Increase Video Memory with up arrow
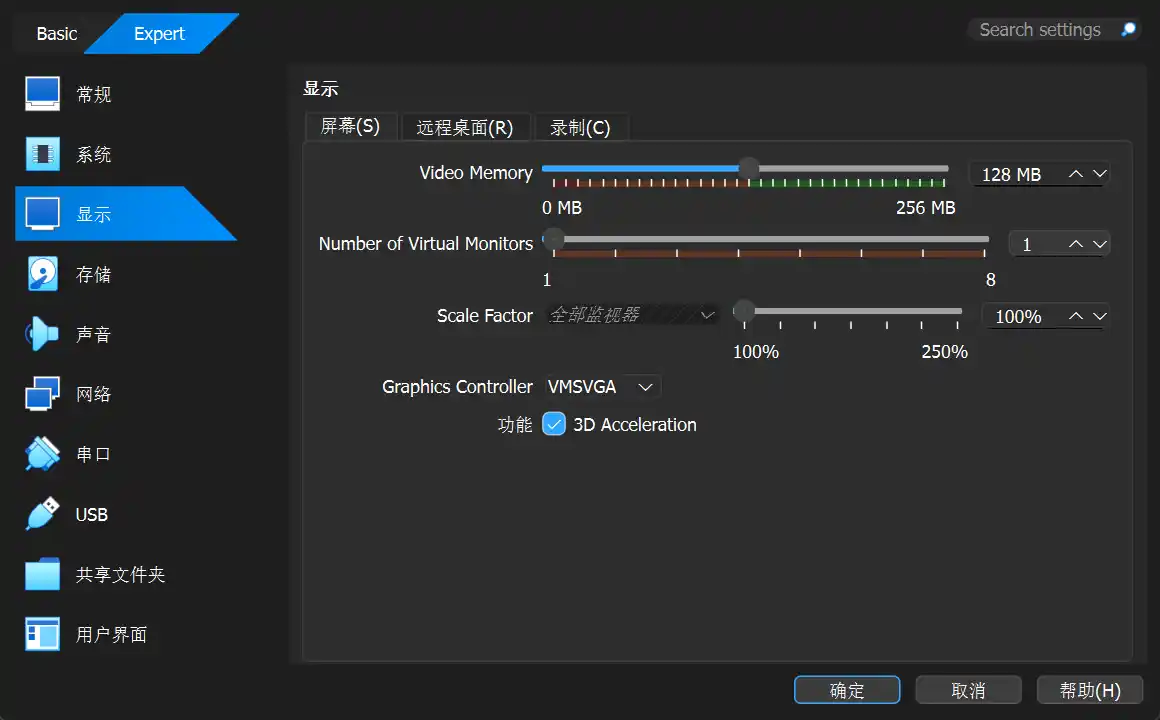The image size is (1160, 720). point(1076,174)
